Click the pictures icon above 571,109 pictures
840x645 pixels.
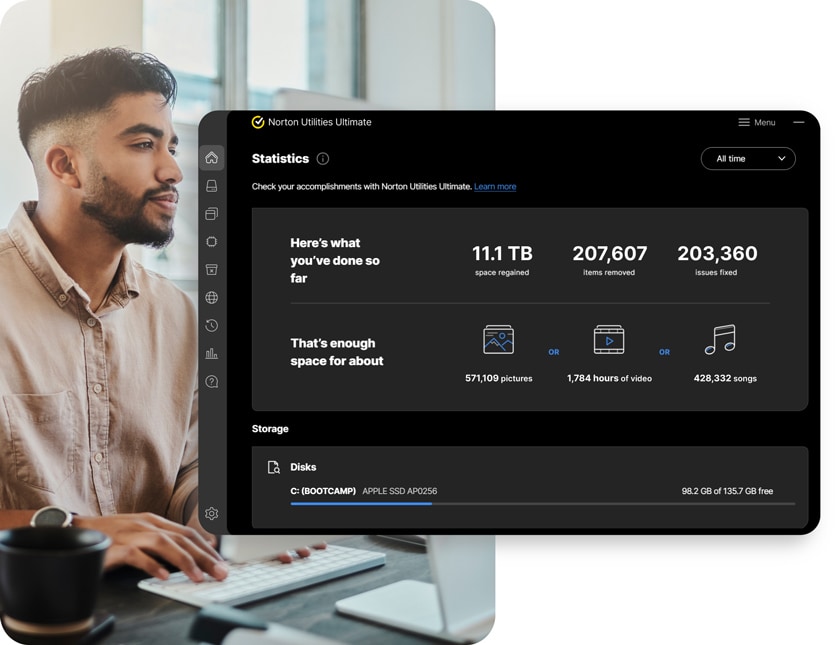tap(498, 340)
